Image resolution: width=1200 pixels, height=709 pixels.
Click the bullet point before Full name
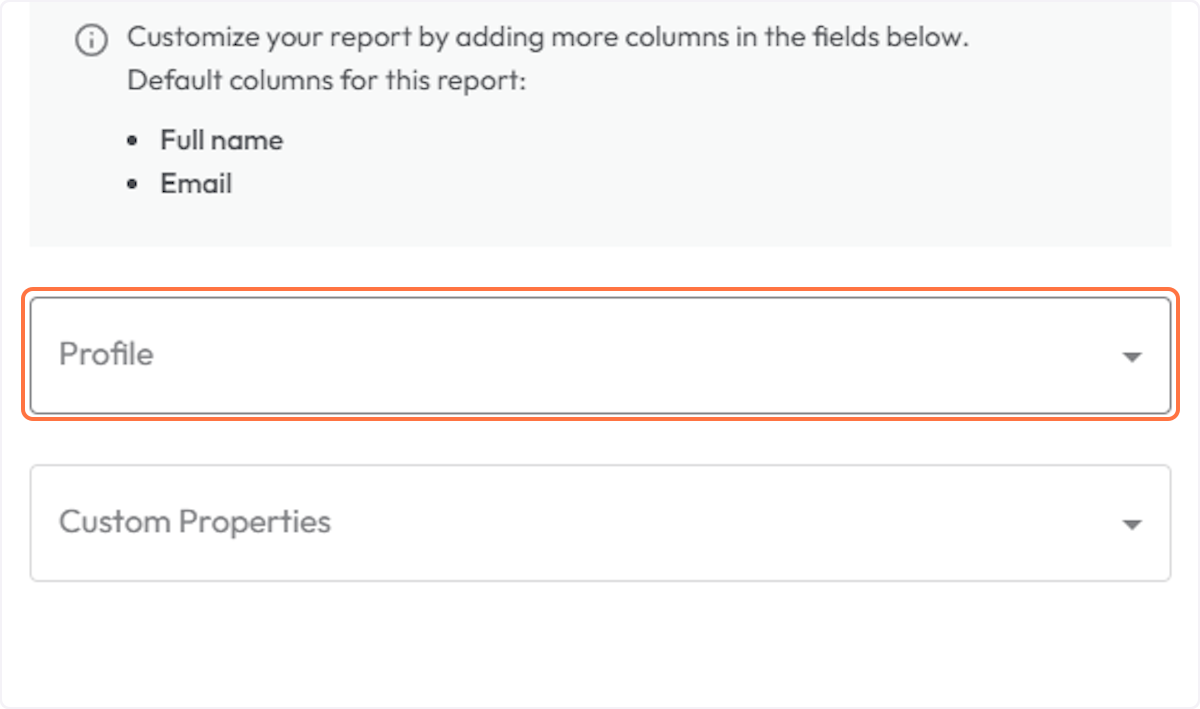(133, 141)
